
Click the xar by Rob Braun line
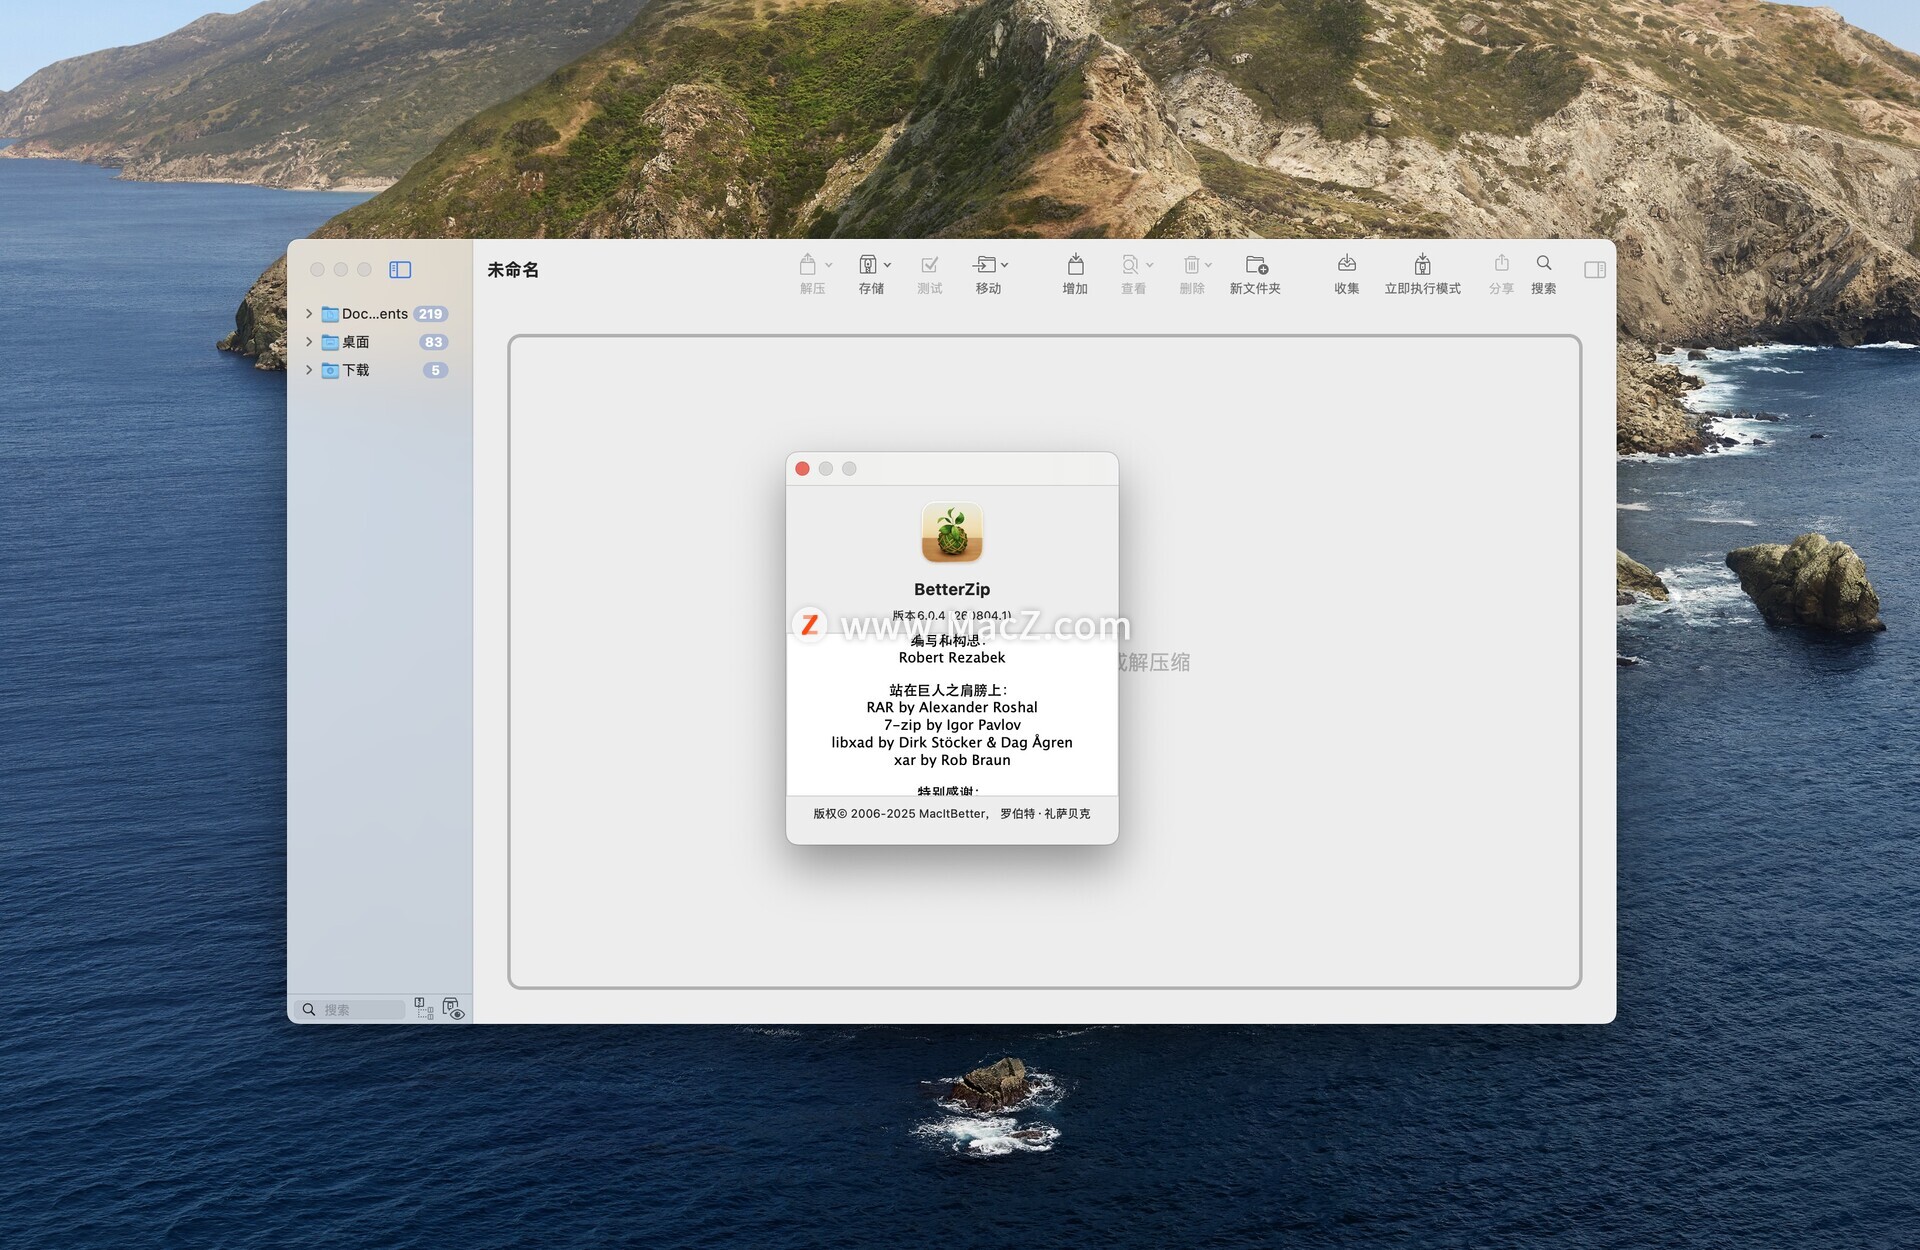tap(952, 760)
